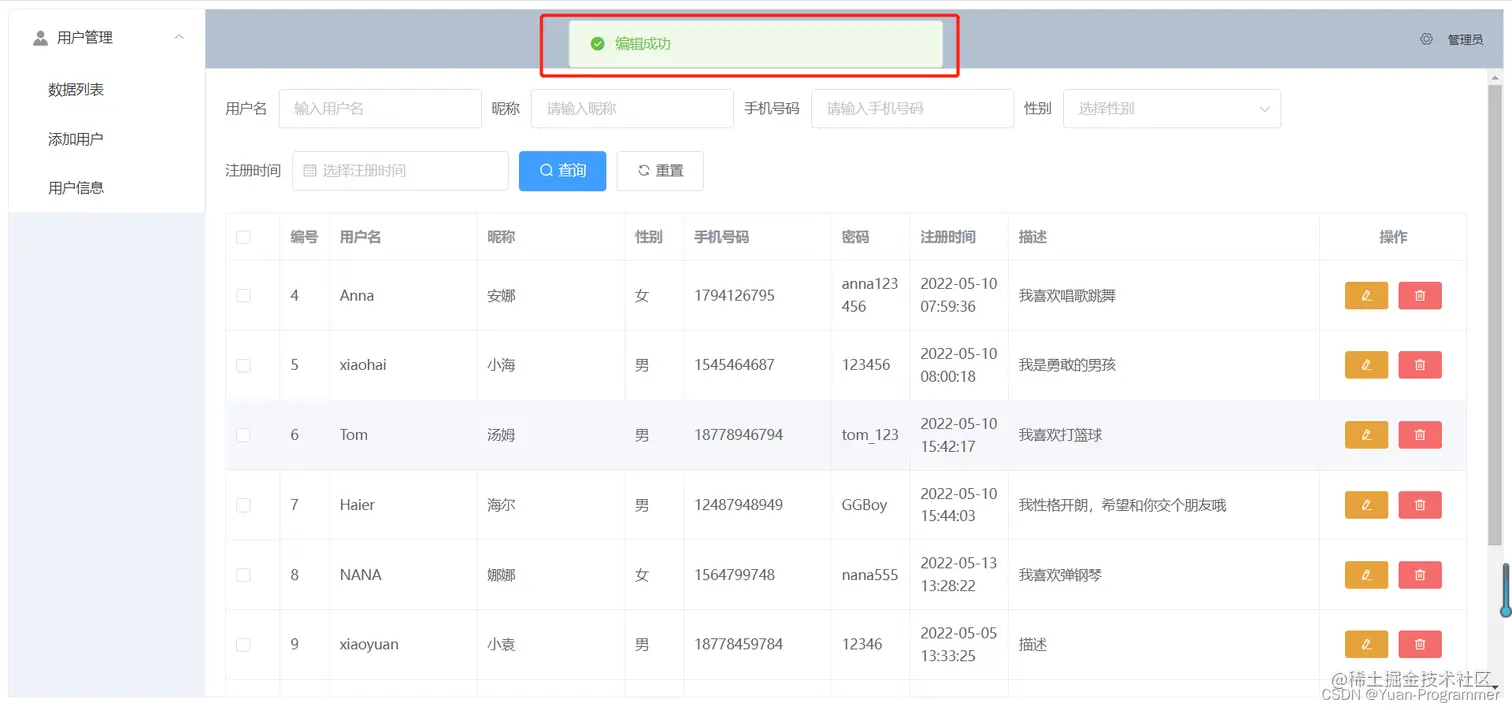Click the 注册时间 column header
The width and height of the screenshot is (1512, 710).
click(x=948, y=237)
